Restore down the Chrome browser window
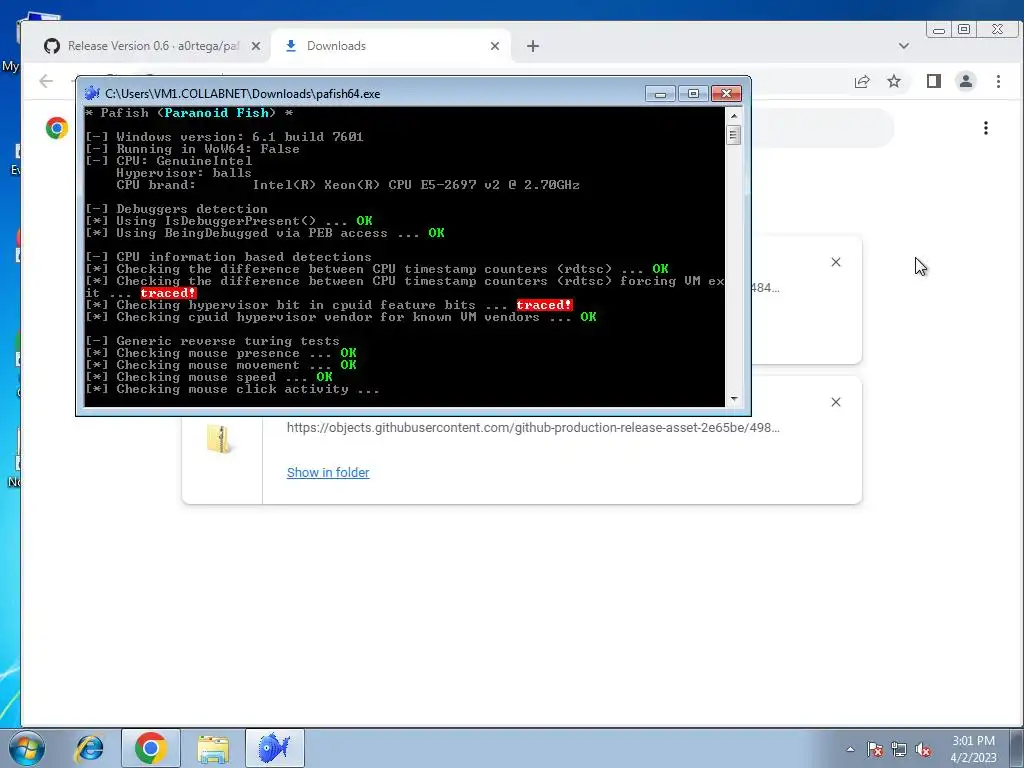Image resolution: width=1024 pixels, height=768 pixels. (964, 29)
